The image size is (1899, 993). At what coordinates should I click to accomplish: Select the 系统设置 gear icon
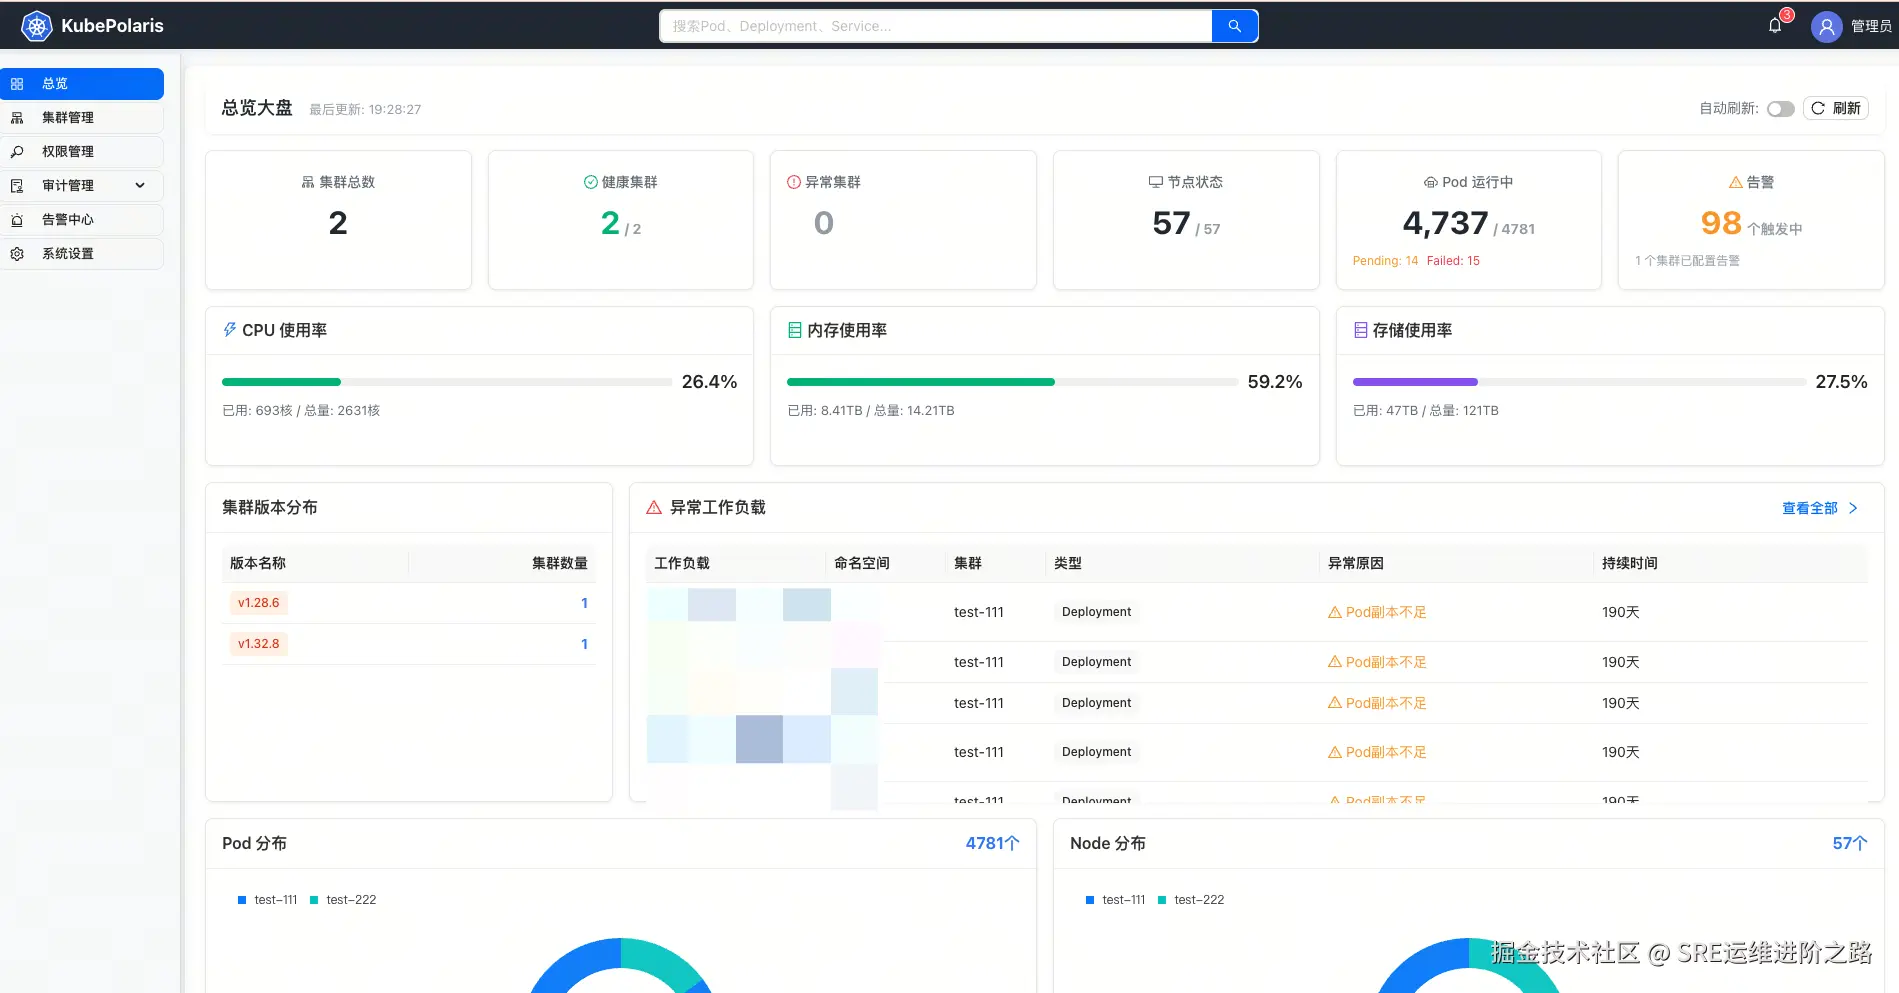pos(17,253)
